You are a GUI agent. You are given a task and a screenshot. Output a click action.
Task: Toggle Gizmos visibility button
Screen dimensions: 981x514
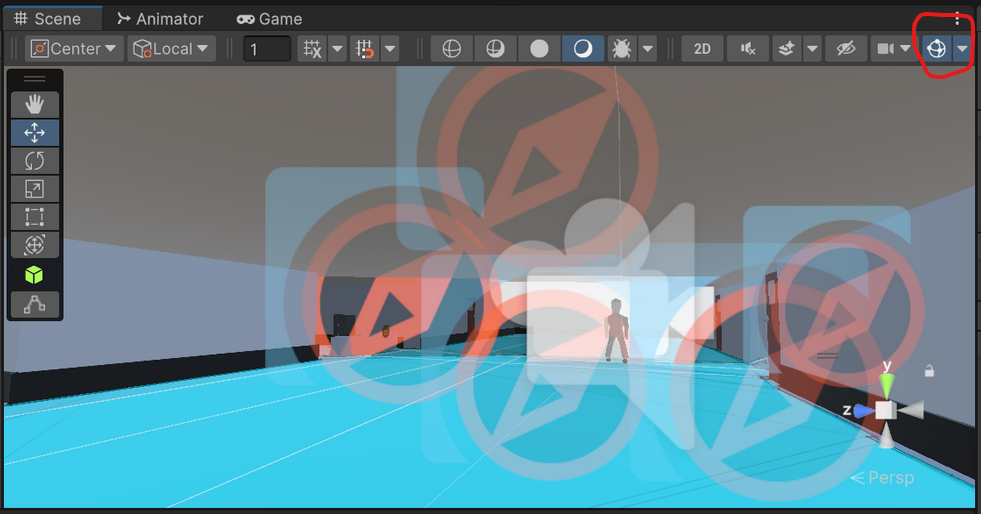coord(937,49)
